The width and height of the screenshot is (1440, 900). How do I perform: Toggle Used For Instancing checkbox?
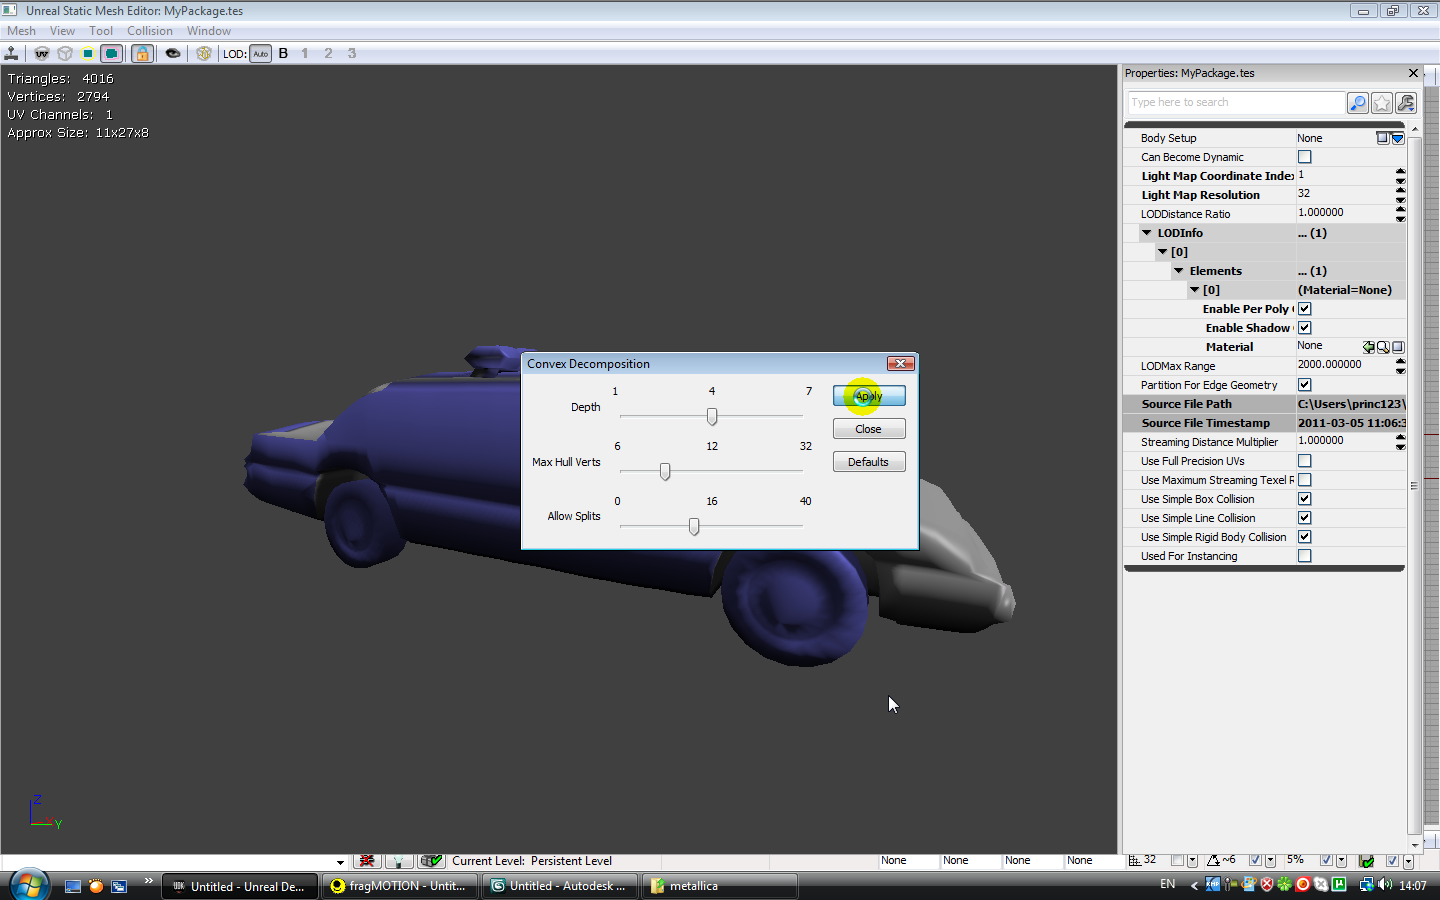coord(1305,556)
